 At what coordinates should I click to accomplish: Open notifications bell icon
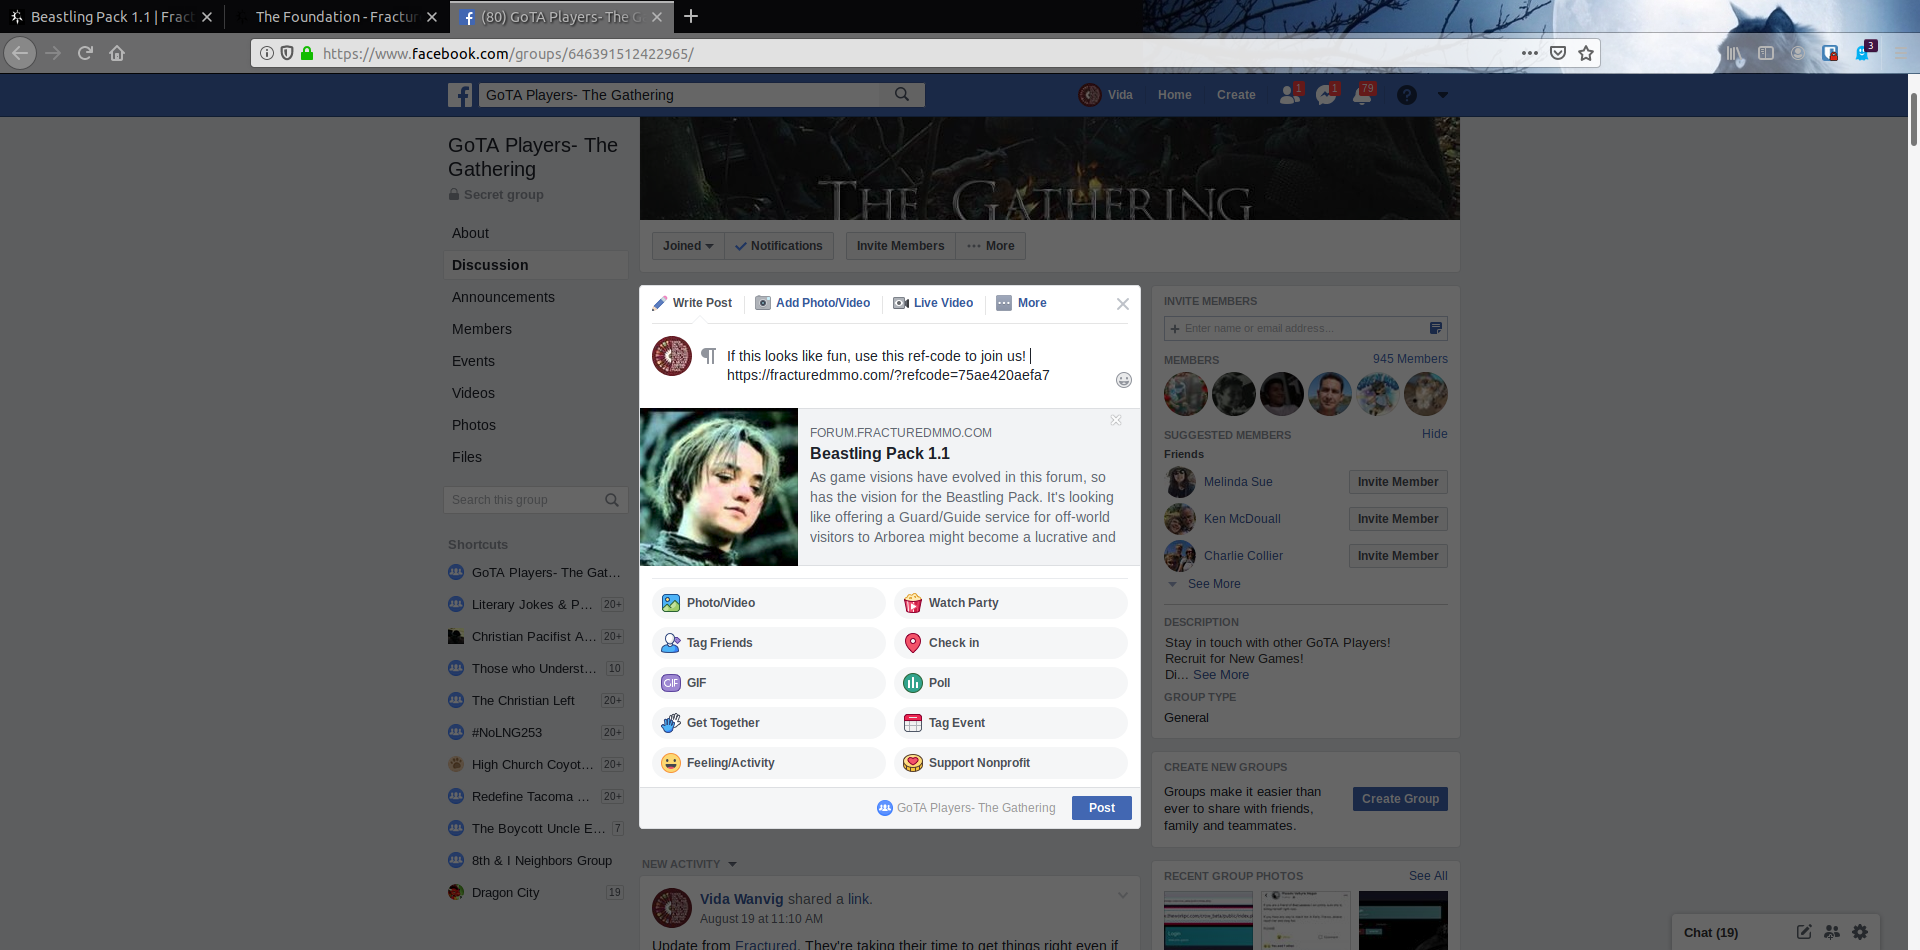click(1363, 95)
